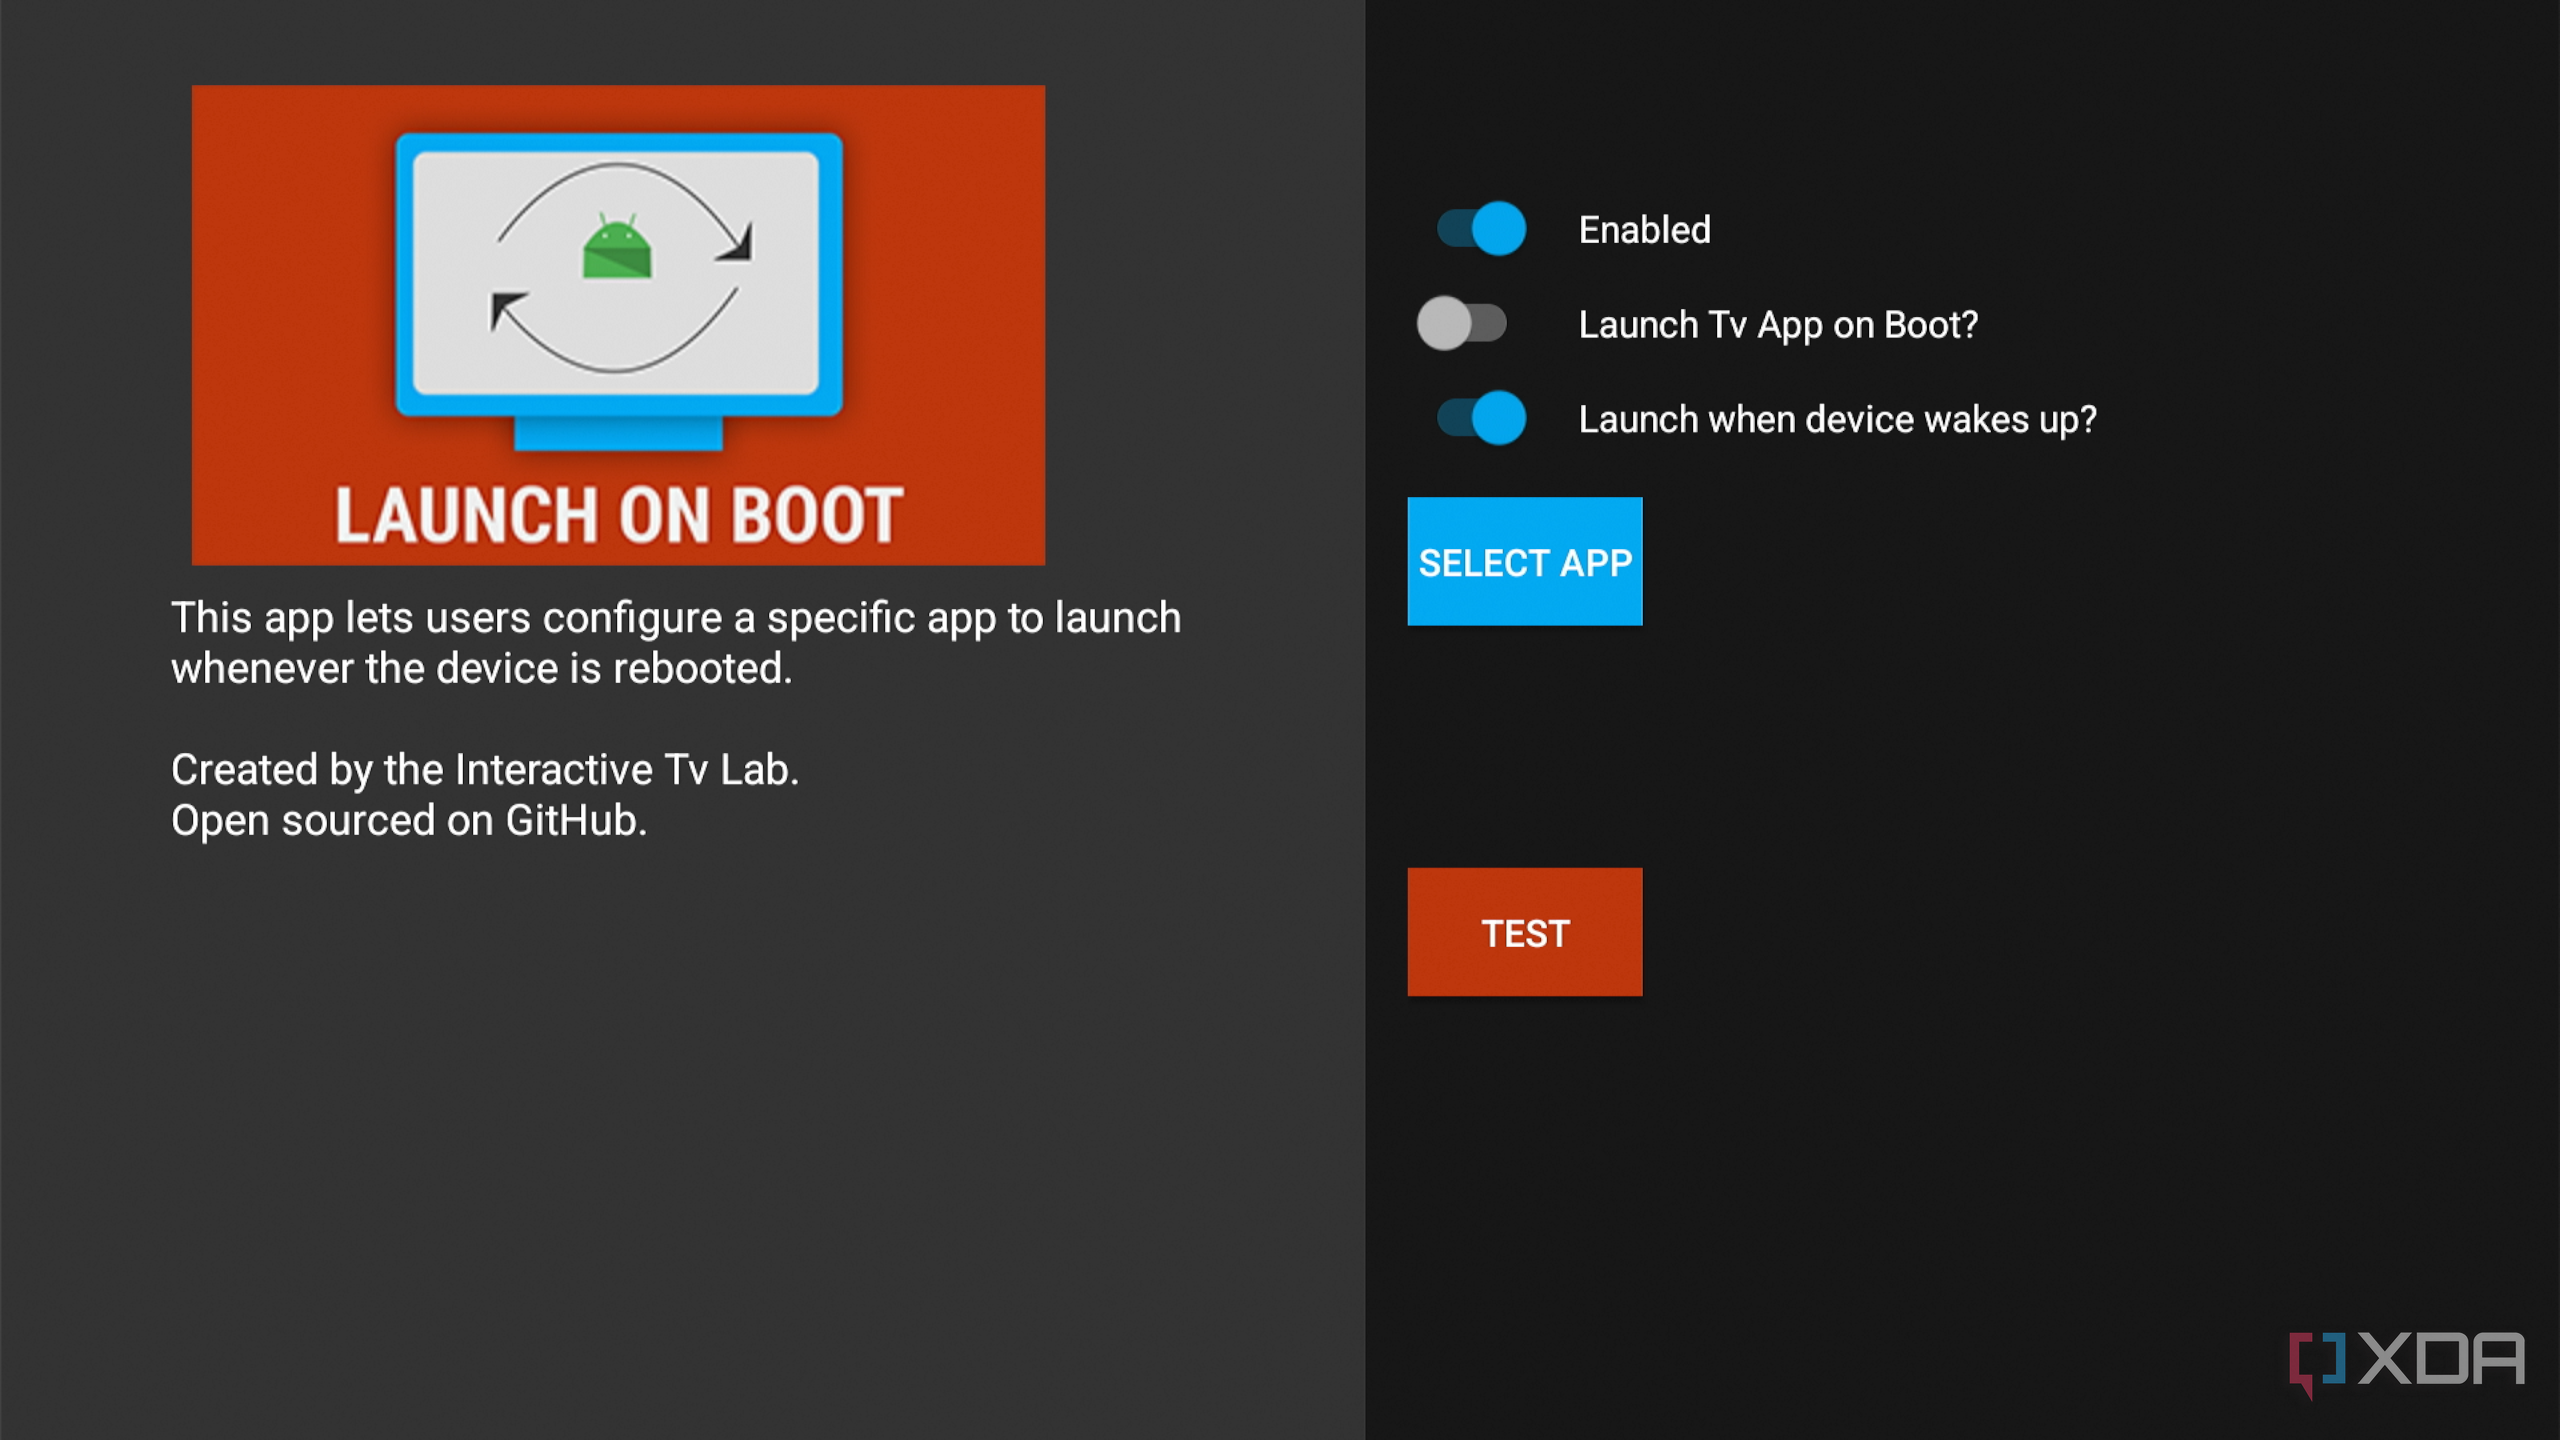The width and height of the screenshot is (2560, 1440).
Task: Run the Test button
Action: 1524,932
